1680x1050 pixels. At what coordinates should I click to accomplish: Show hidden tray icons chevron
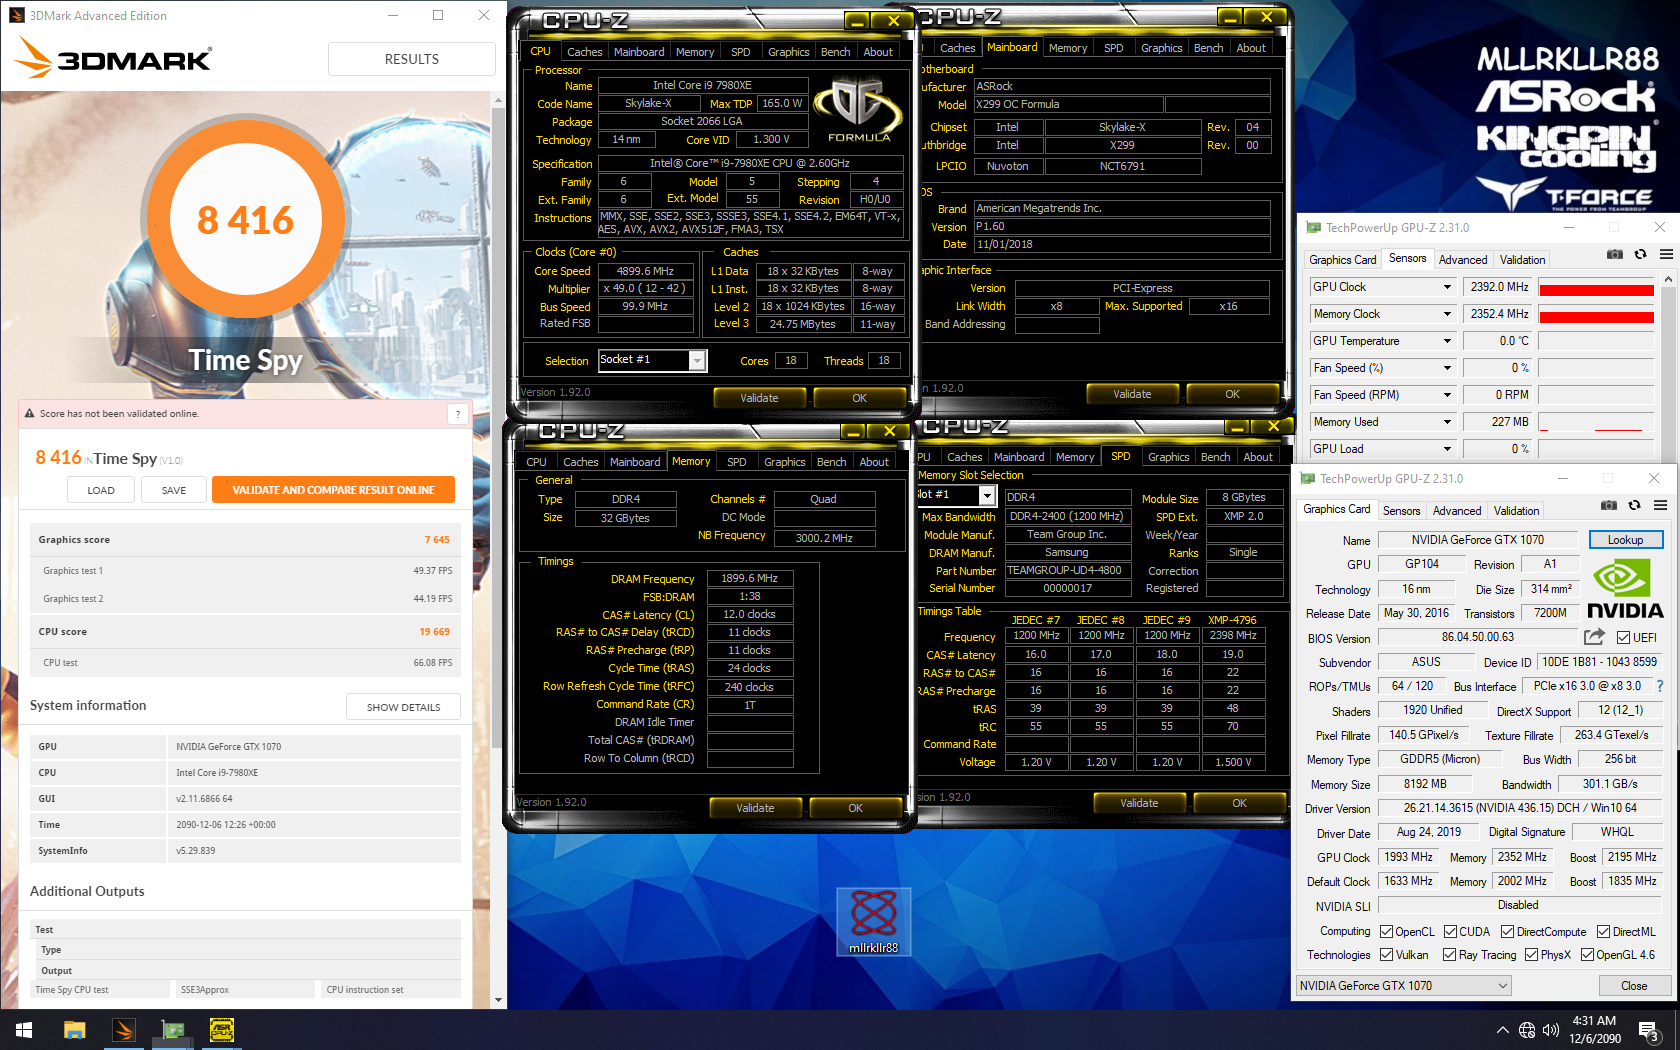pyautogui.click(x=1502, y=1030)
